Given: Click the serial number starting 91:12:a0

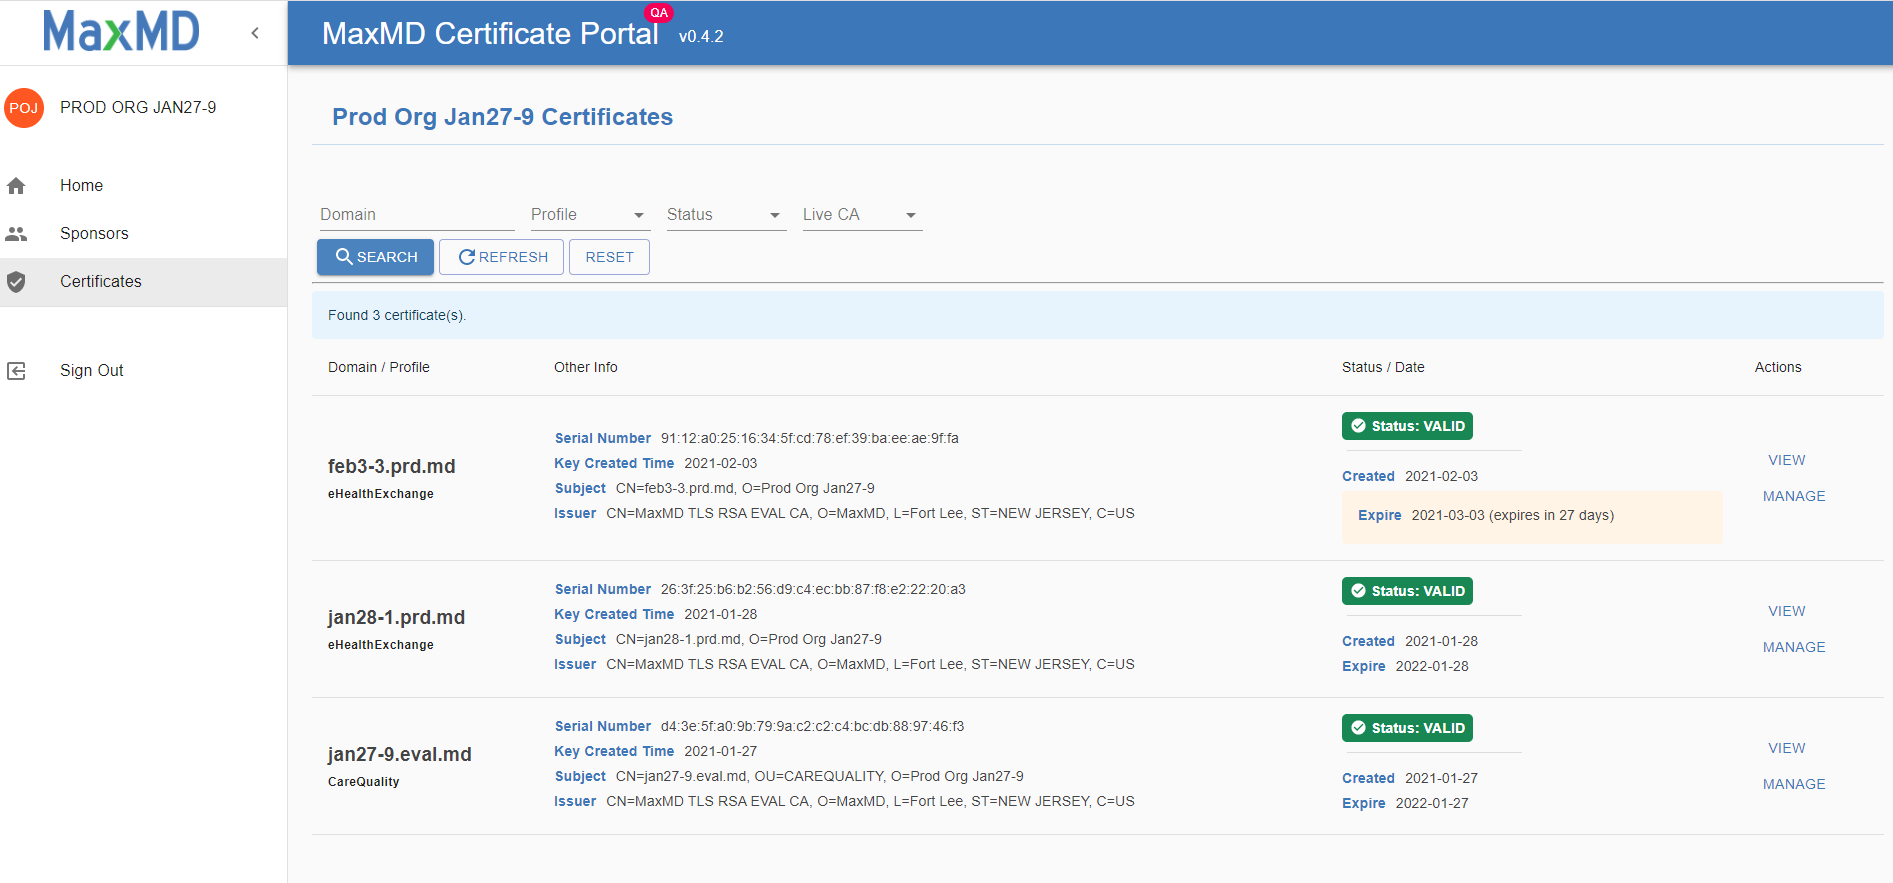Looking at the screenshot, I should (x=809, y=438).
